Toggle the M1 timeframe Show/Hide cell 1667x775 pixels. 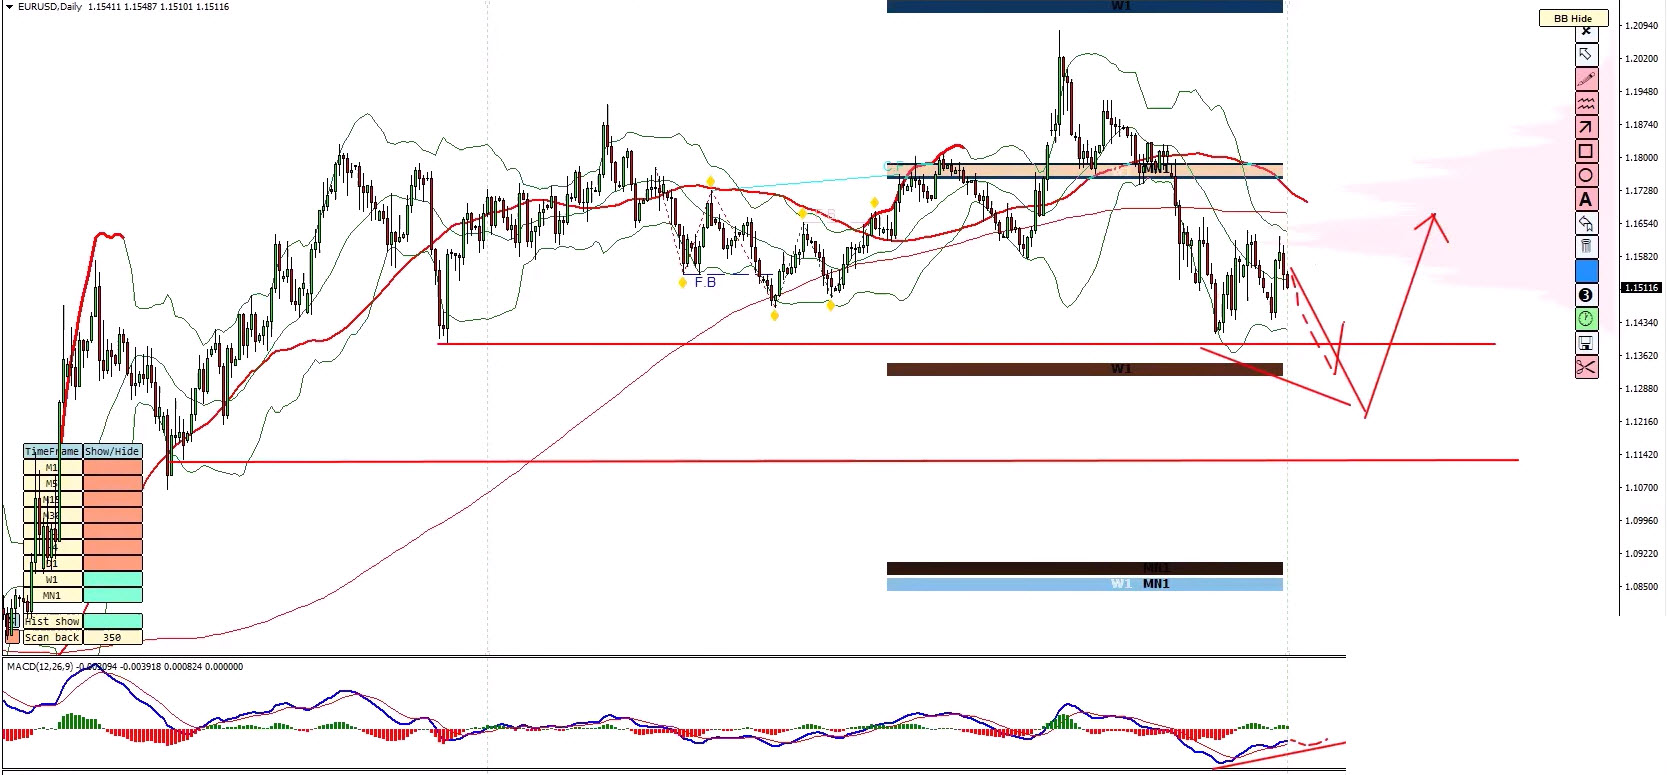[112, 467]
